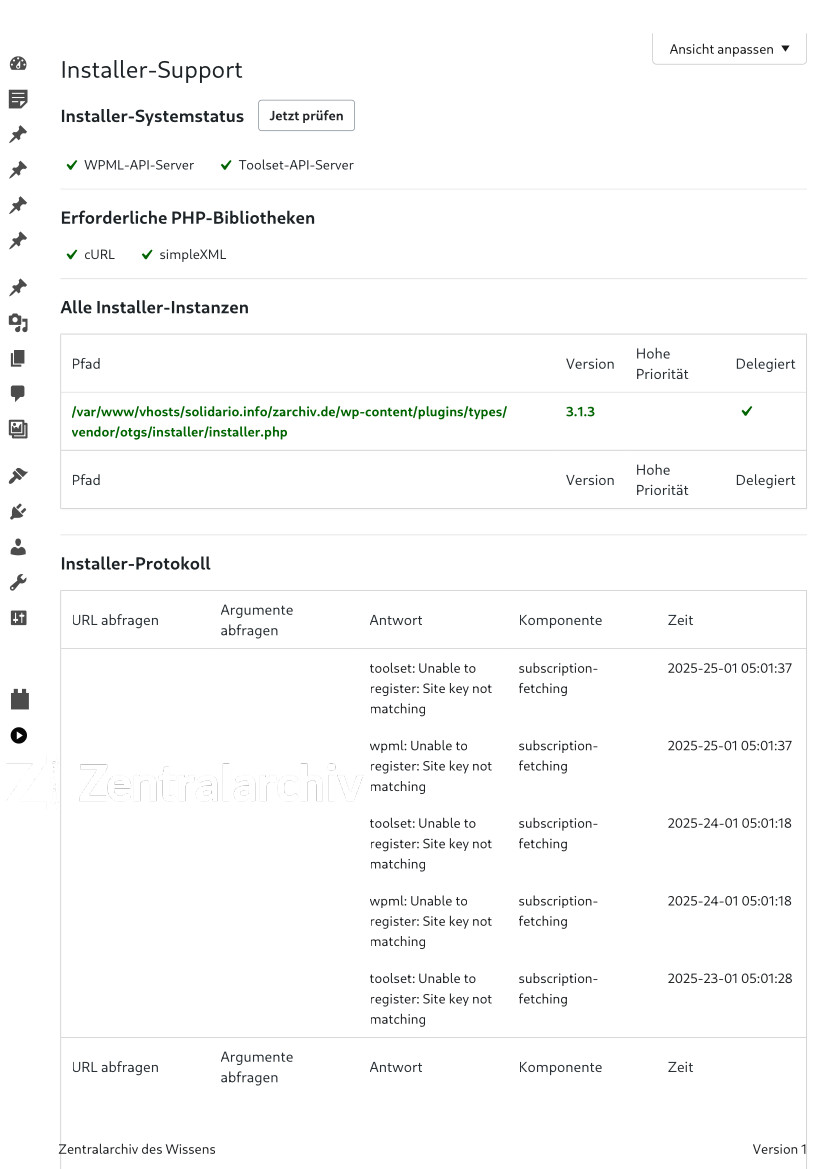The image size is (827, 1169).
Task: Open the Toolset block icon in sidebar
Action: [19, 699]
